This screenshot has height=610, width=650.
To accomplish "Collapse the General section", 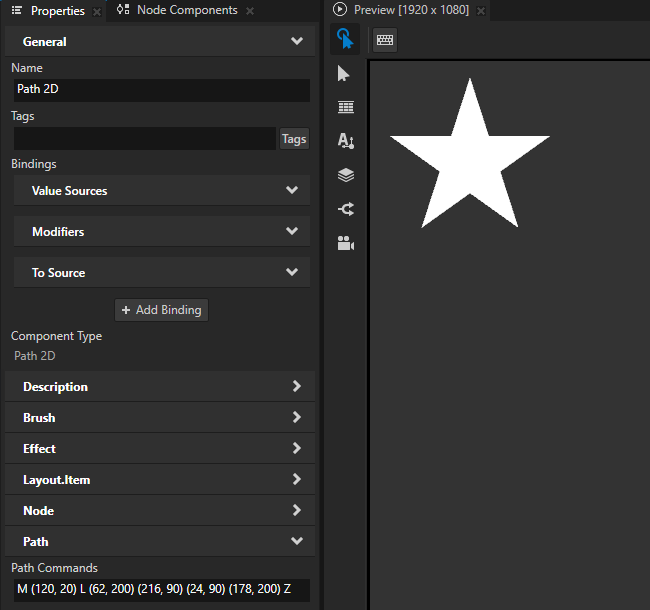I will tap(296, 42).
